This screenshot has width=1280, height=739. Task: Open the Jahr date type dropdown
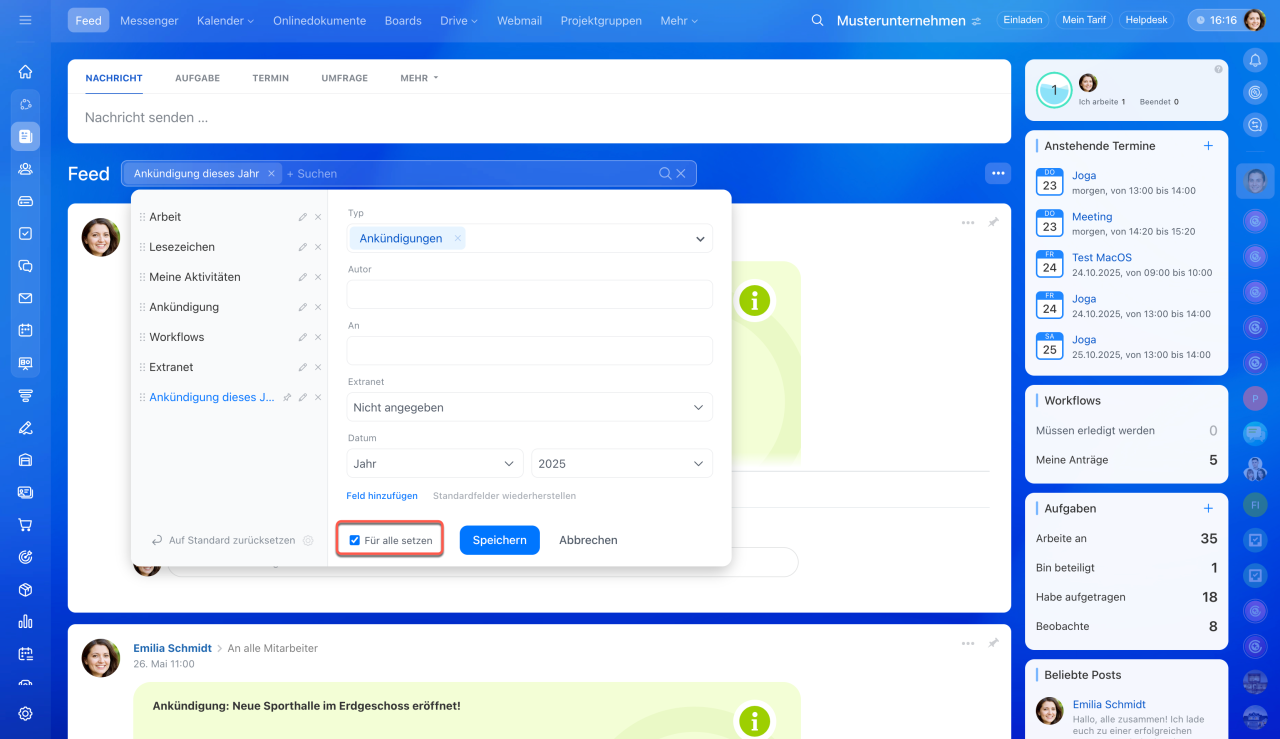435,463
